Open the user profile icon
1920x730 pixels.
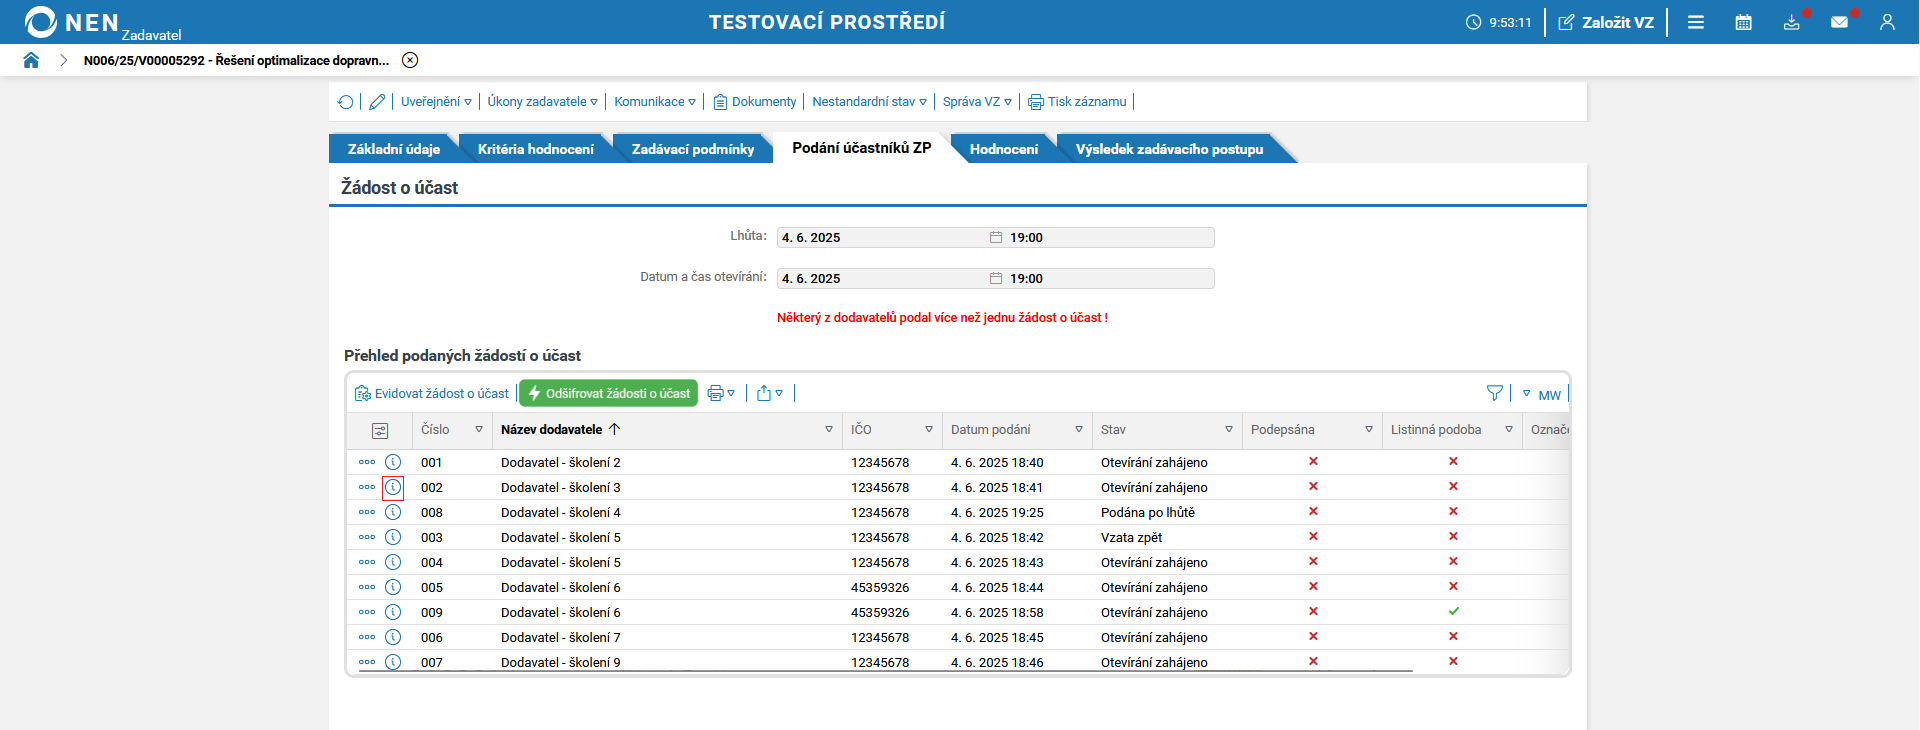coord(1887,22)
